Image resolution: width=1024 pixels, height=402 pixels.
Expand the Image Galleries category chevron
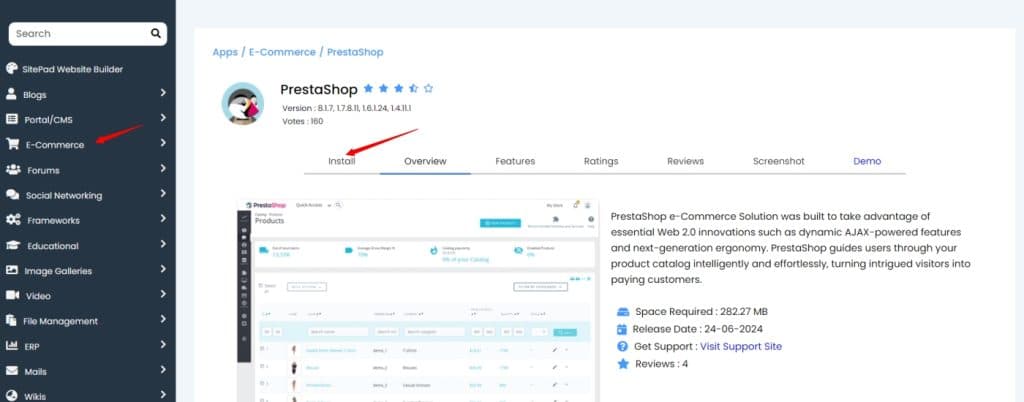(163, 270)
